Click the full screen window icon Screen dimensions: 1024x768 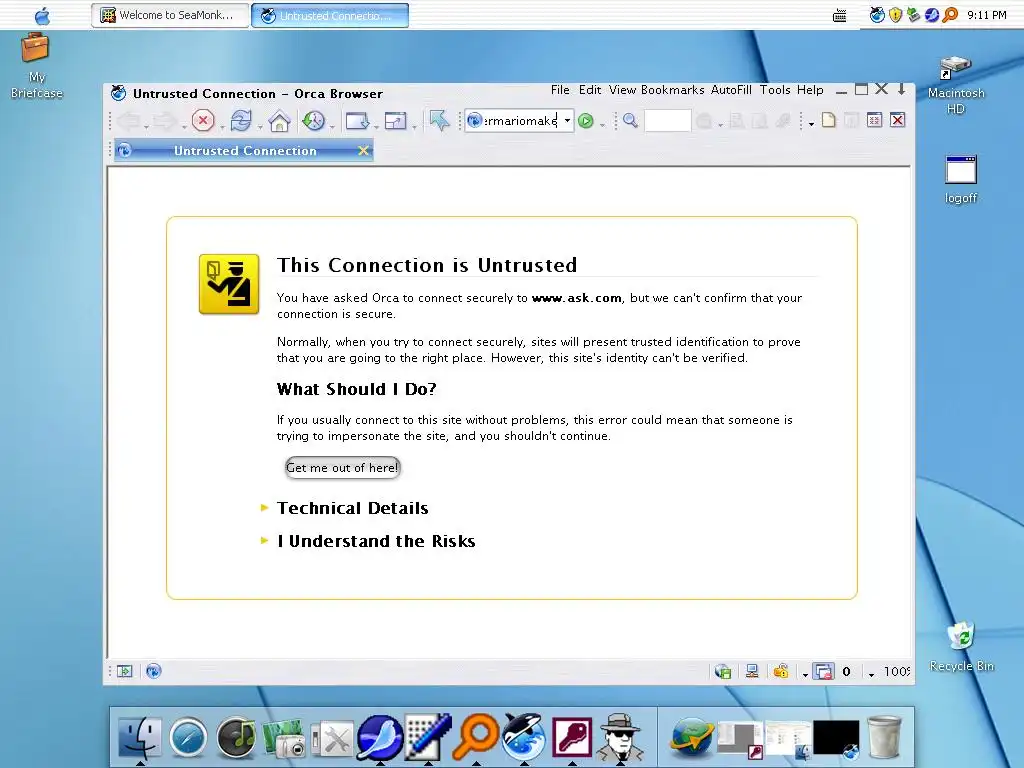(395, 121)
